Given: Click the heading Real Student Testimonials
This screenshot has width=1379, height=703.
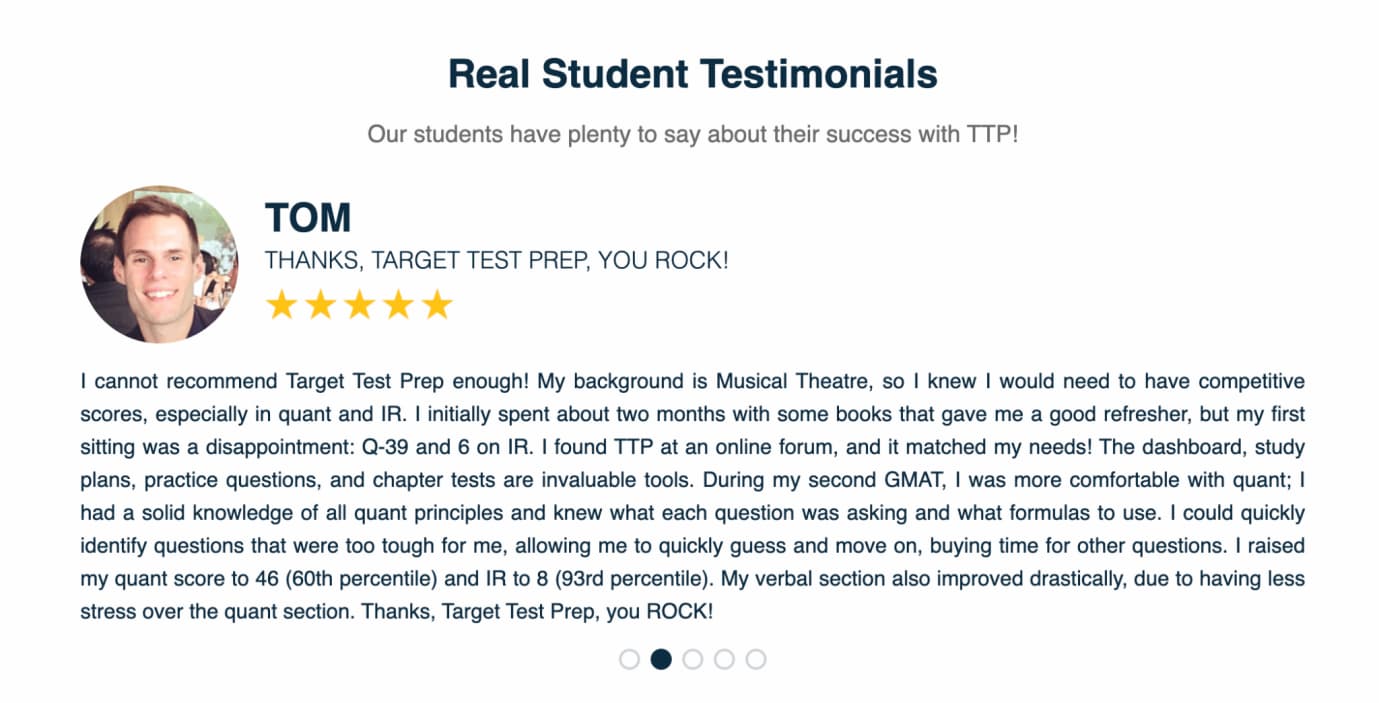Looking at the screenshot, I should coord(691,73).
